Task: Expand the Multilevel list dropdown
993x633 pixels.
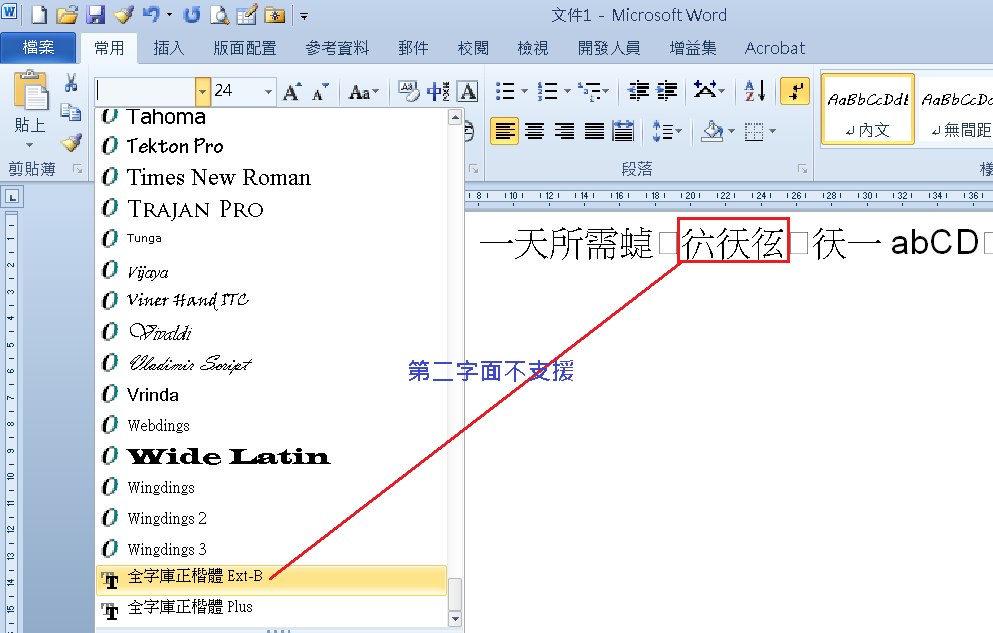Action: tap(606, 92)
